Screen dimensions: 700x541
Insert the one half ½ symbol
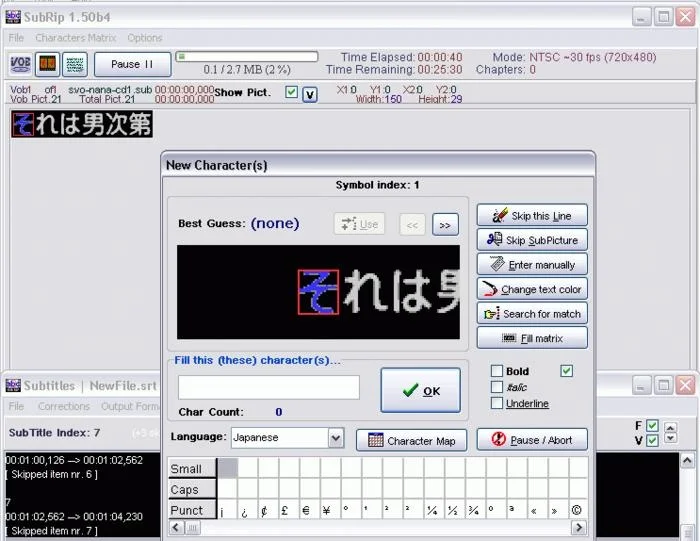[455, 510]
